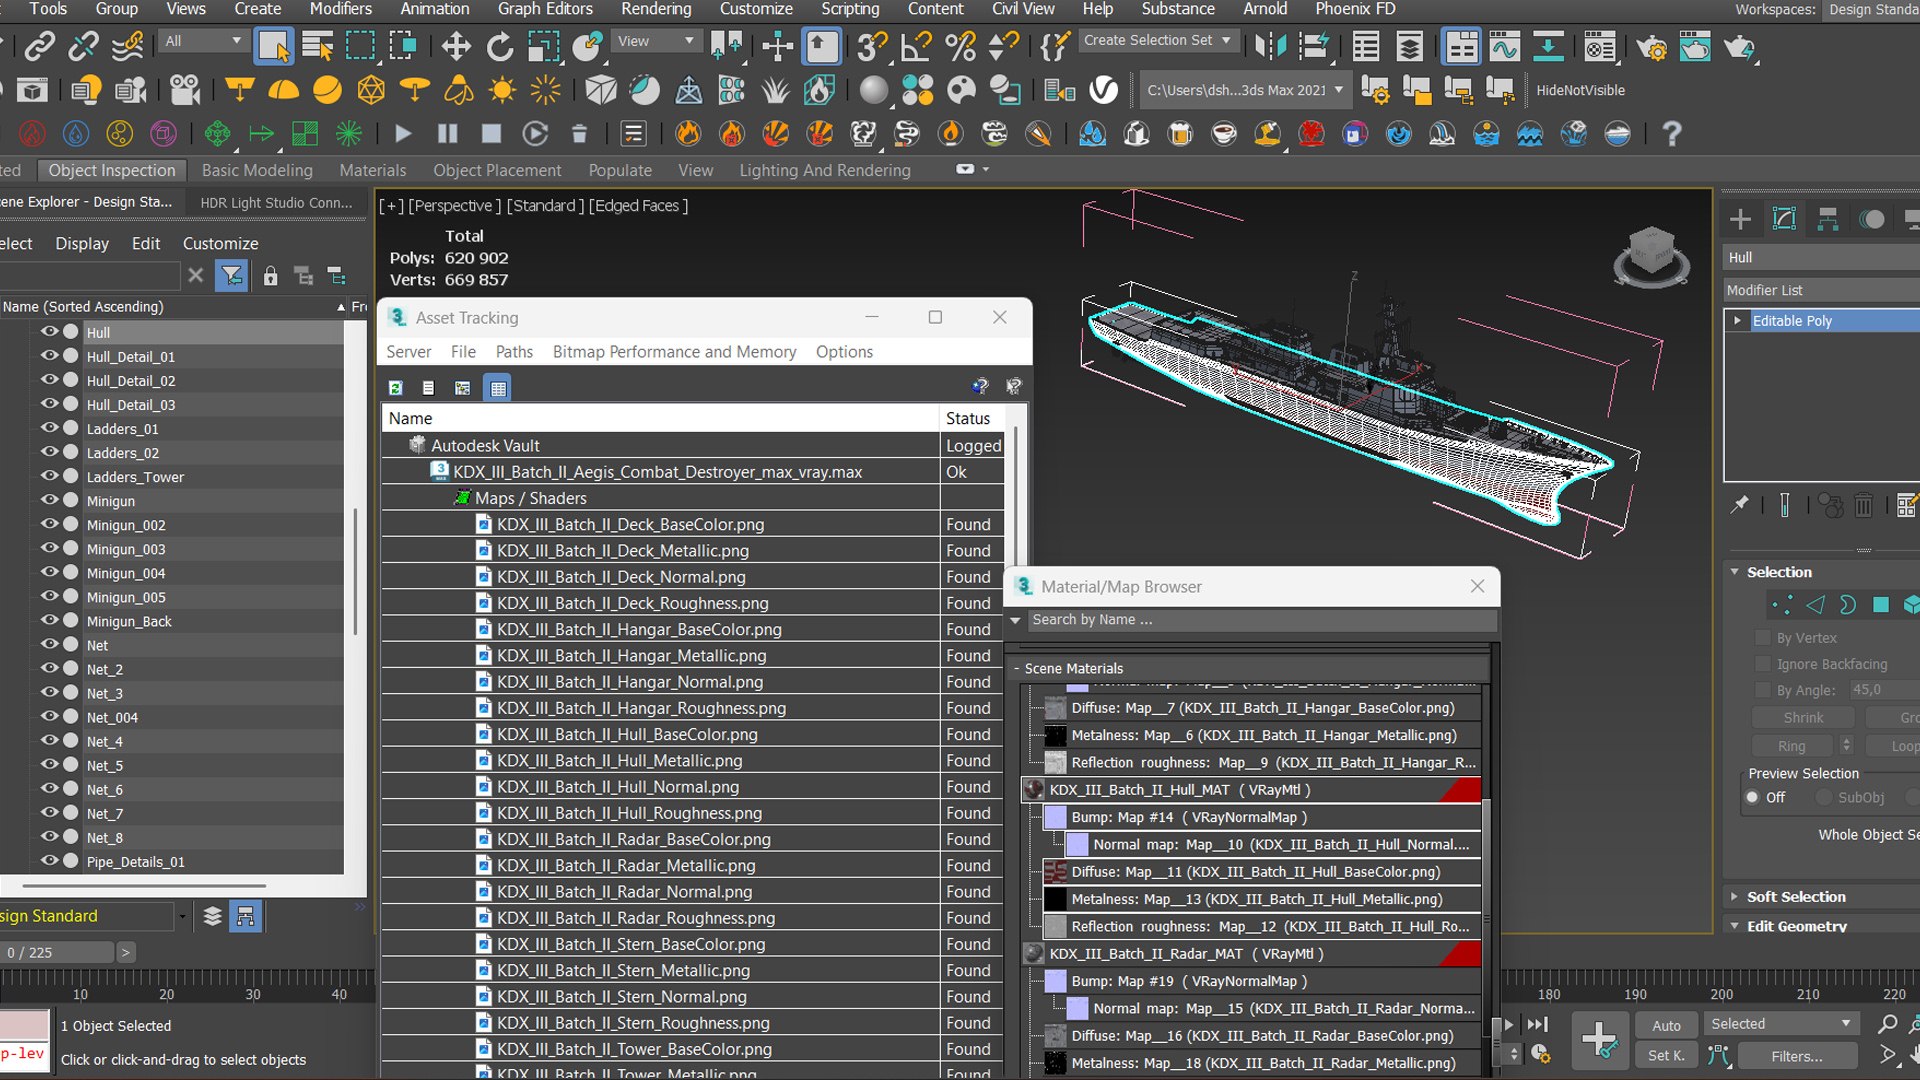Click the Auto key button
Viewport: 1920px width, 1080px height.
pyautogui.click(x=1666, y=1025)
